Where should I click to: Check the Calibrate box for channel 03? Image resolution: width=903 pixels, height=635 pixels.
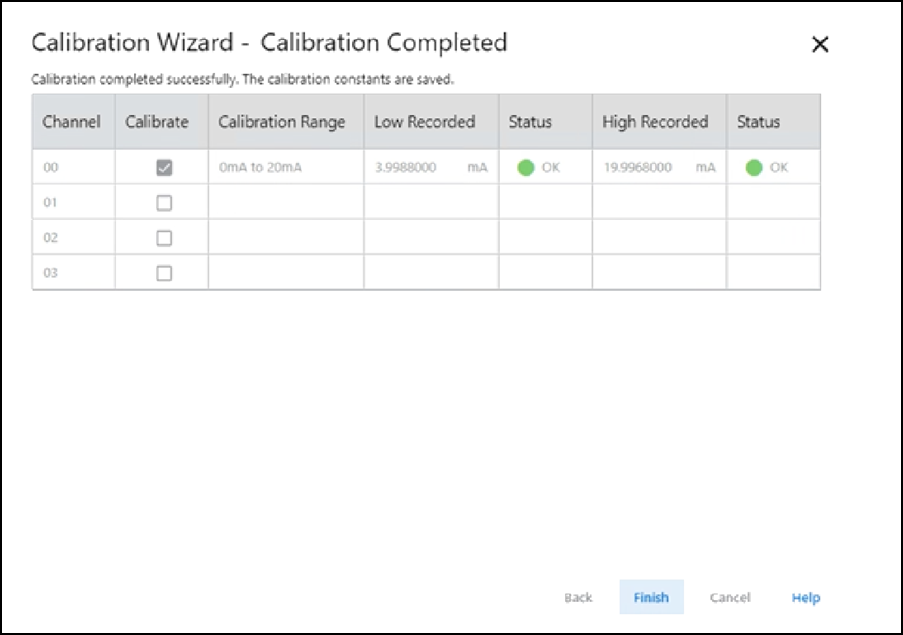pos(164,273)
